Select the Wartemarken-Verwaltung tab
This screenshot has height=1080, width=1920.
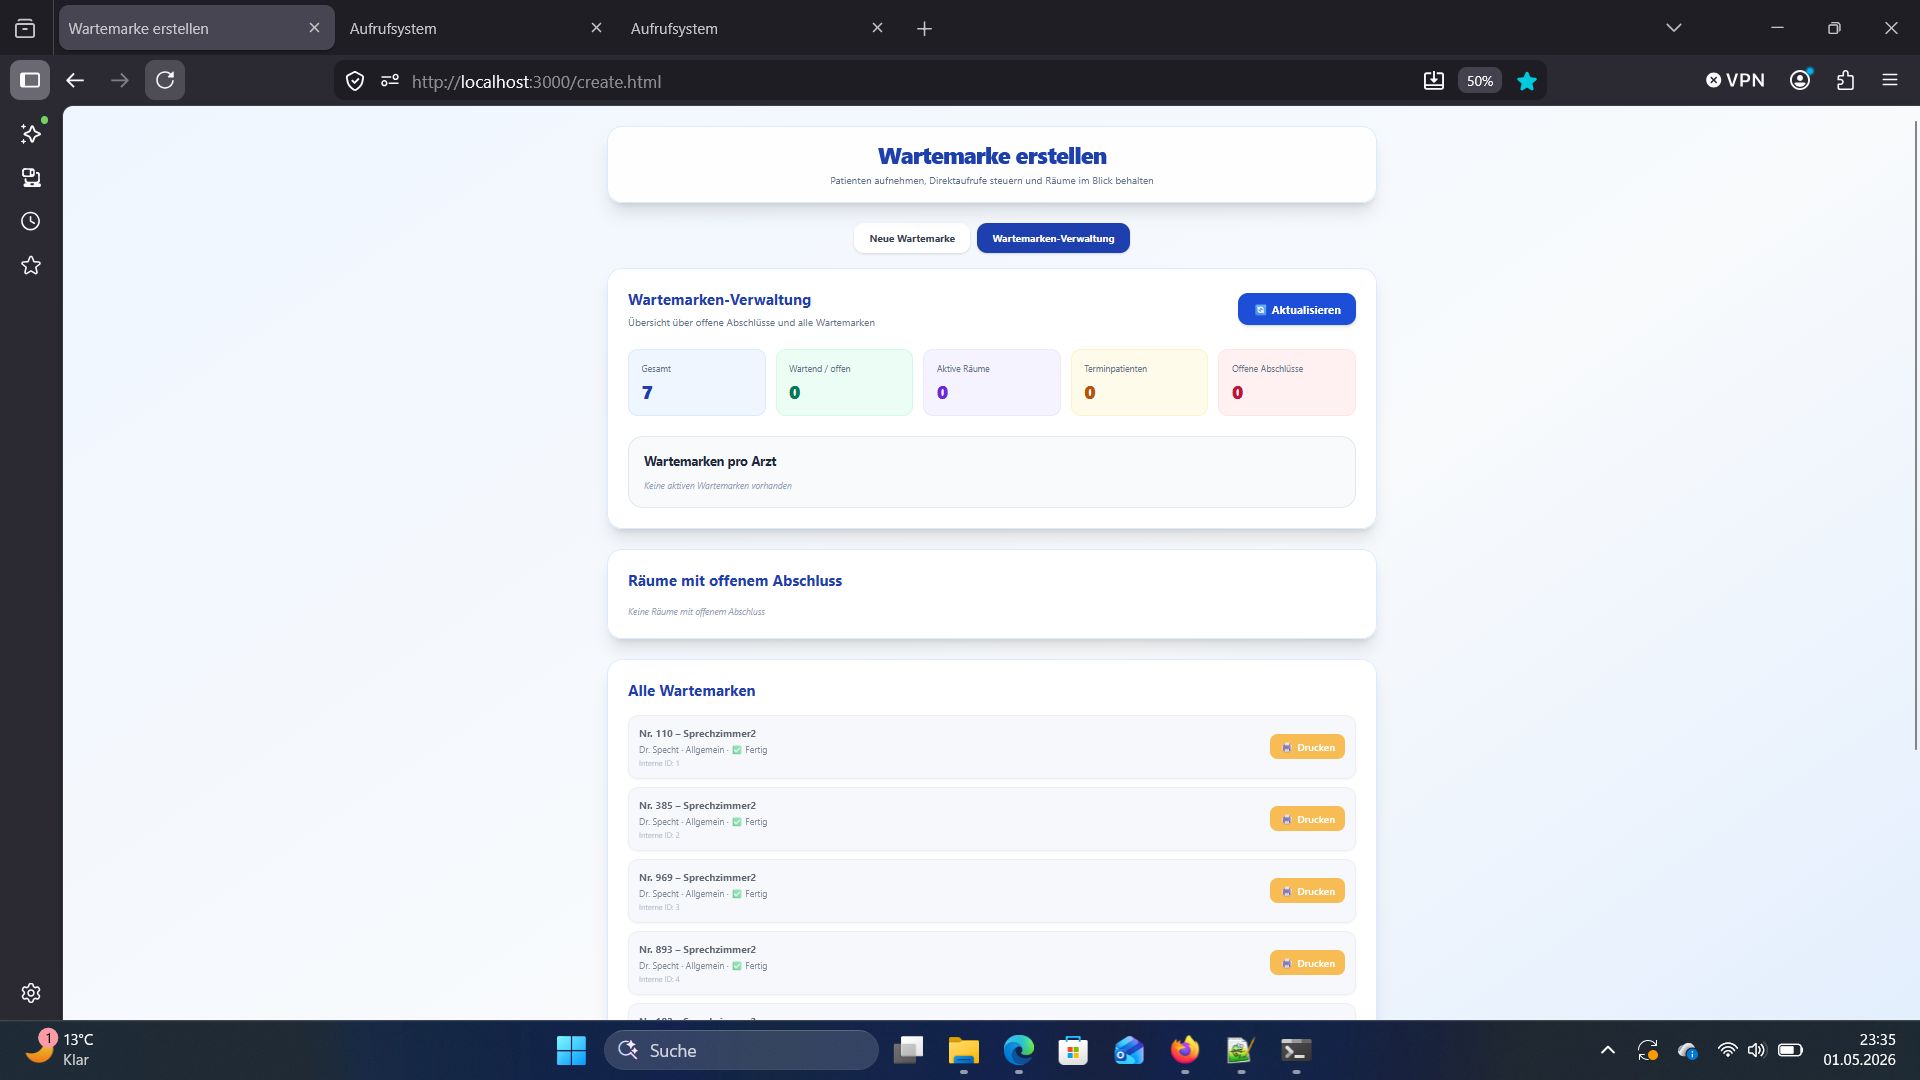tap(1053, 238)
